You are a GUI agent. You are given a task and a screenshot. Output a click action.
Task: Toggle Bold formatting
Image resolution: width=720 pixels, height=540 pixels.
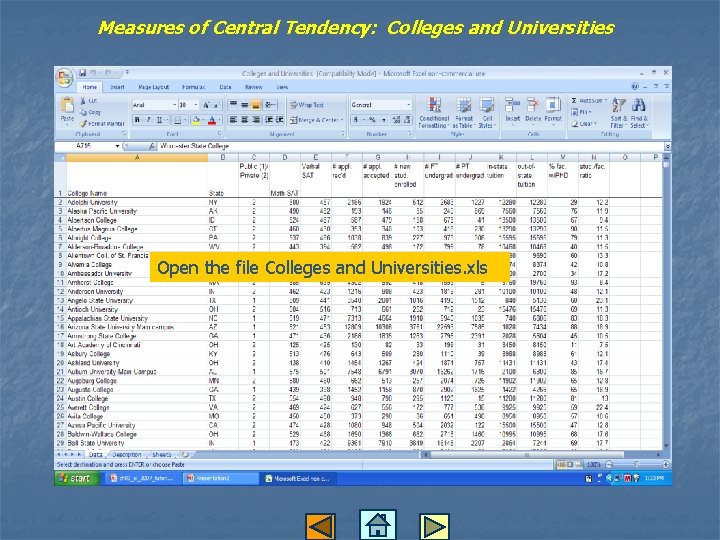[137, 120]
